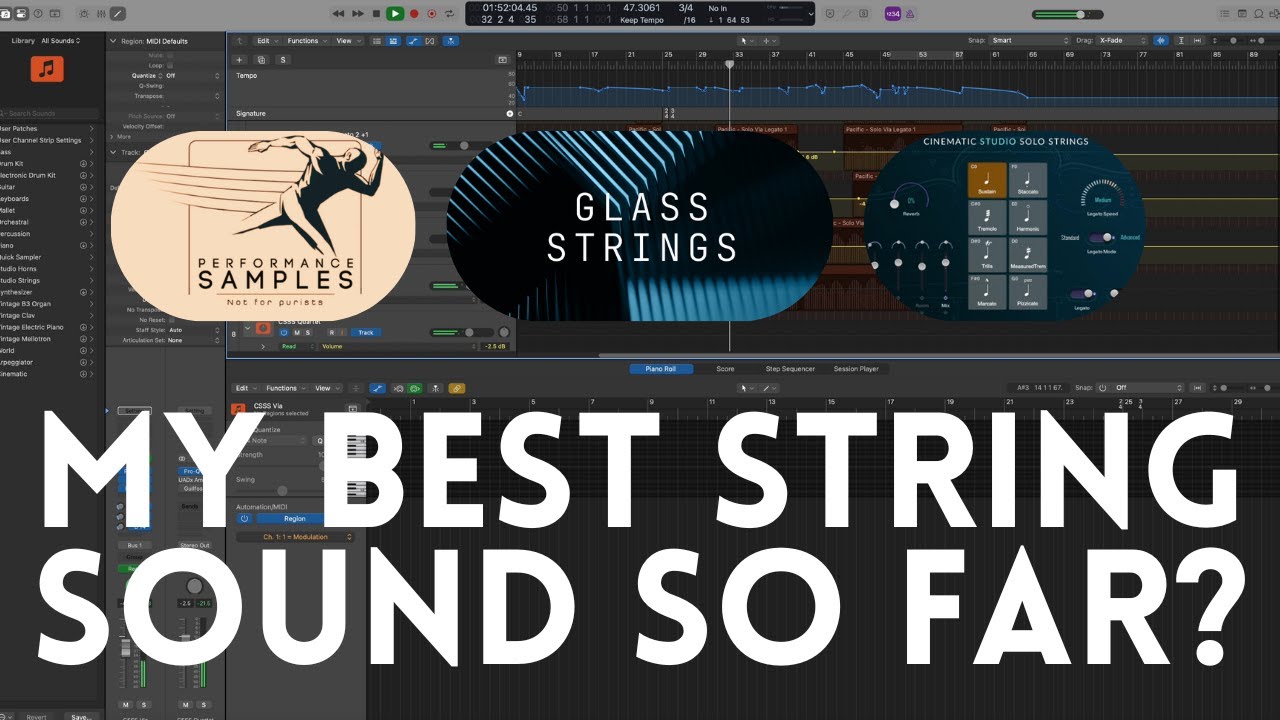Open the Inspector from the control bar

[19, 14]
